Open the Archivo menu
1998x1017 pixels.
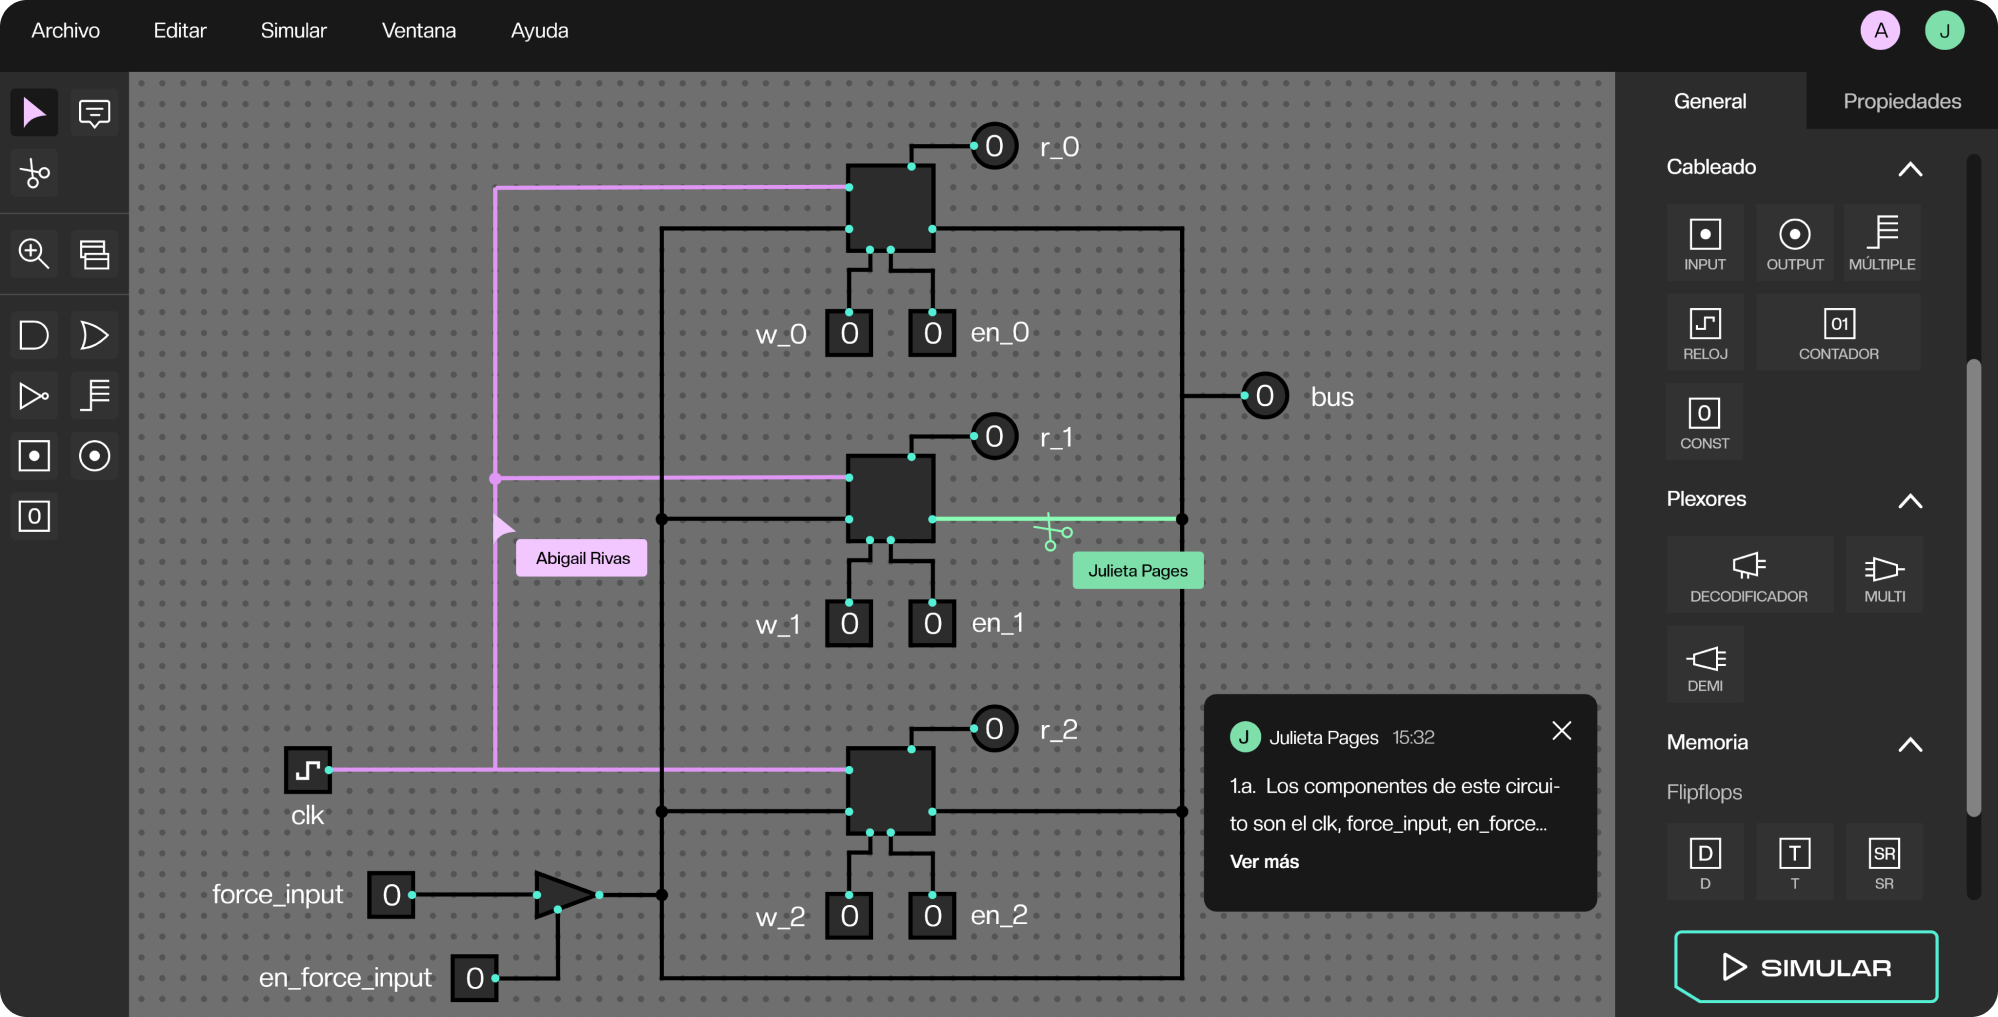(x=65, y=31)
